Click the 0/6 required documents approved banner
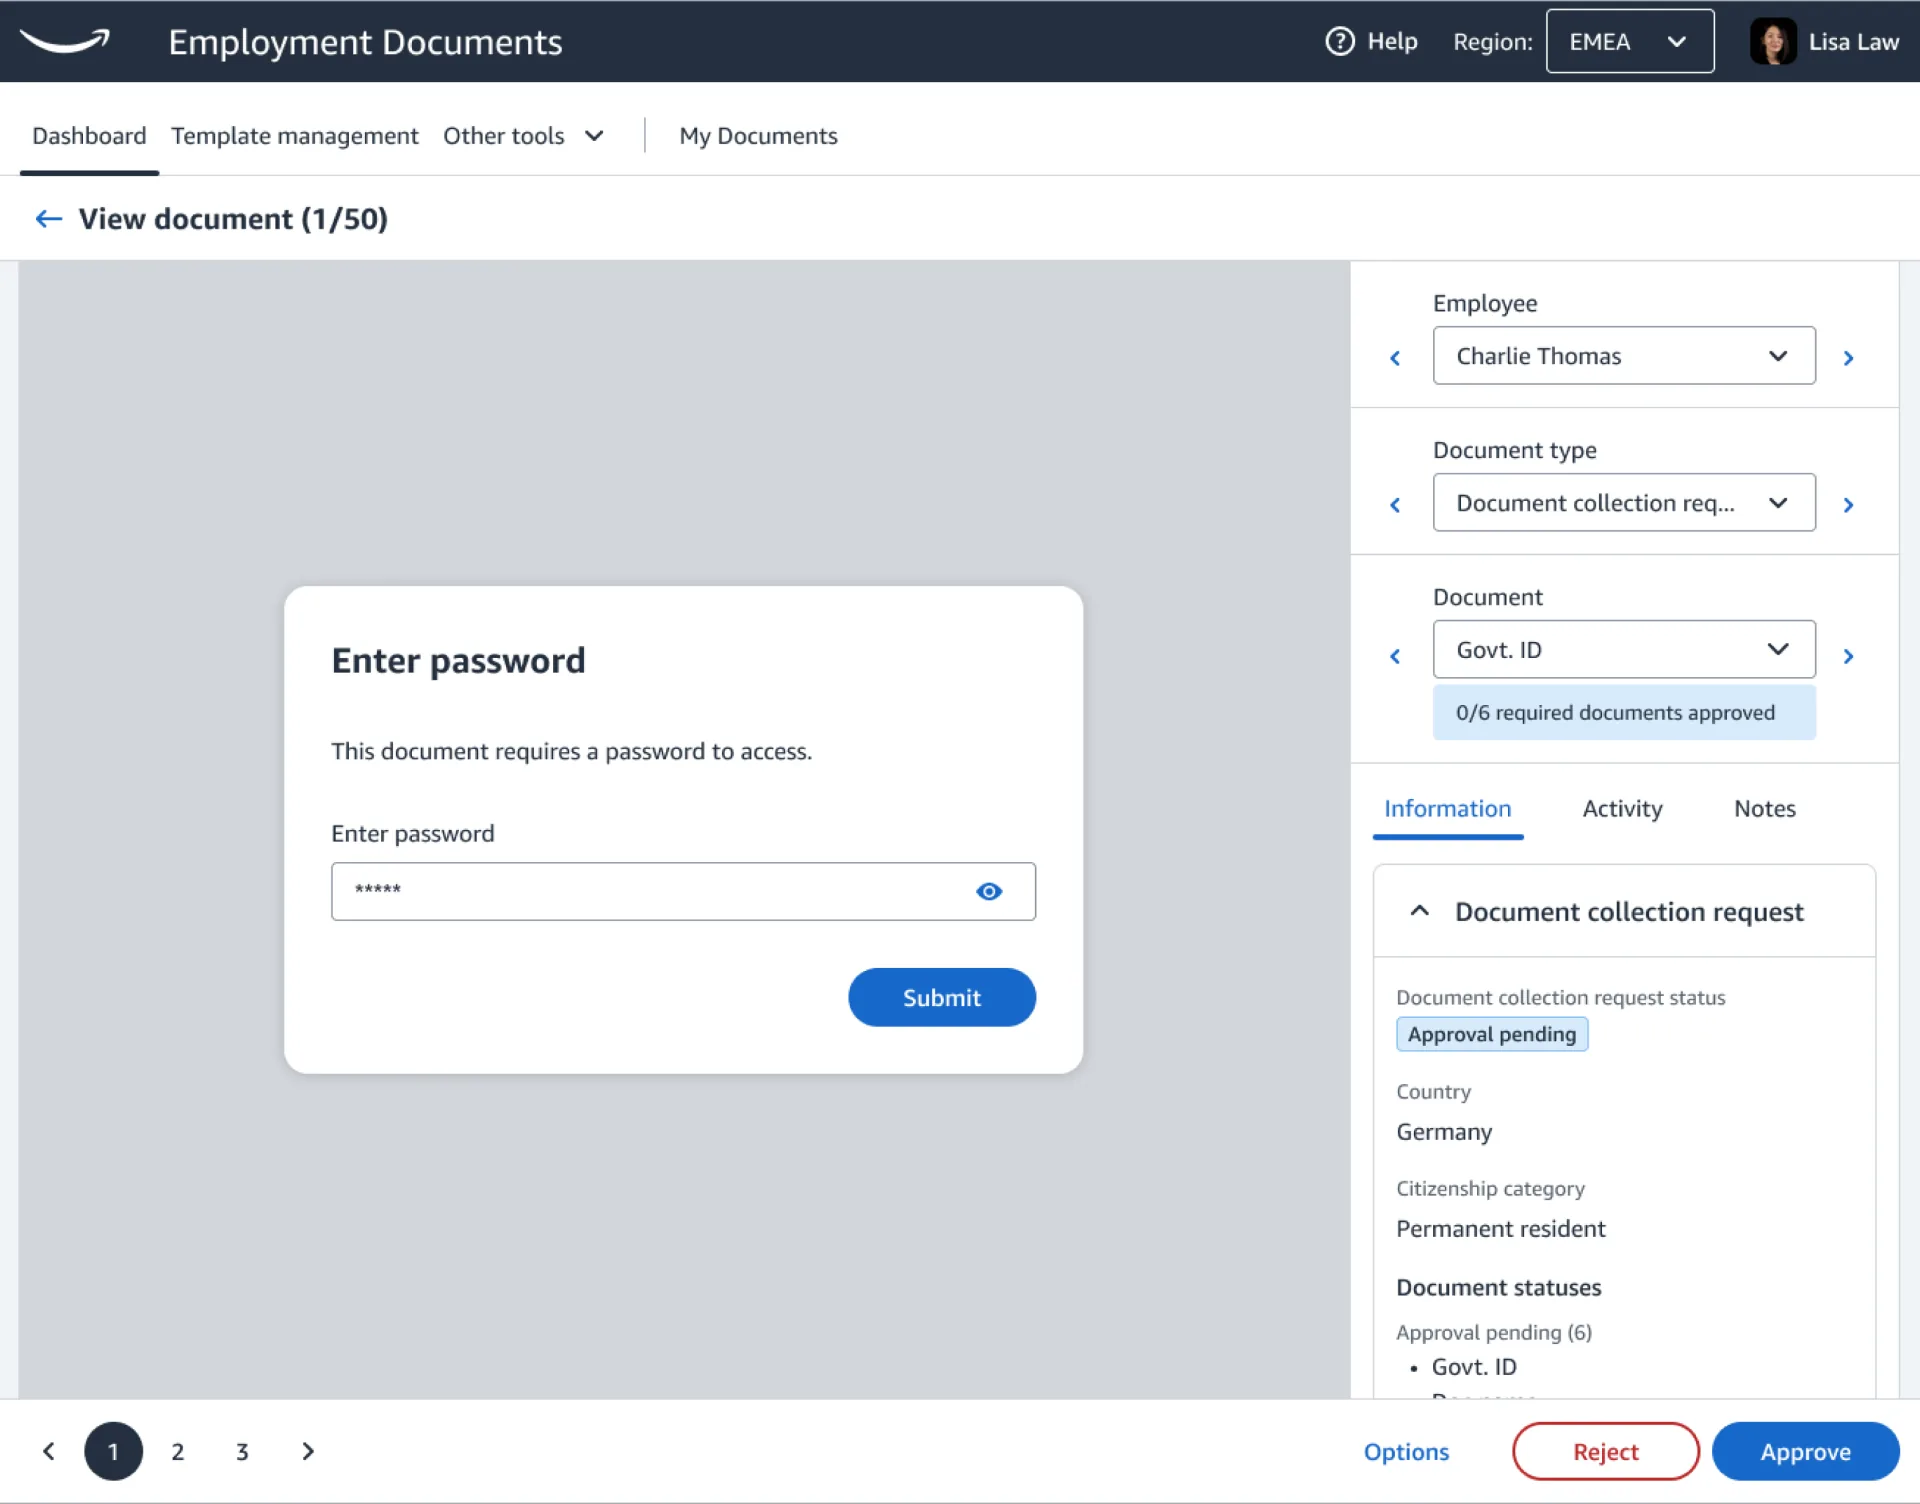1920x1504 pixels. [1624, 712]
